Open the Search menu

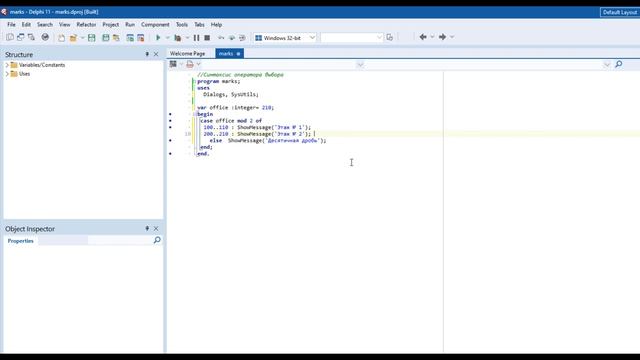coord(45,24)
